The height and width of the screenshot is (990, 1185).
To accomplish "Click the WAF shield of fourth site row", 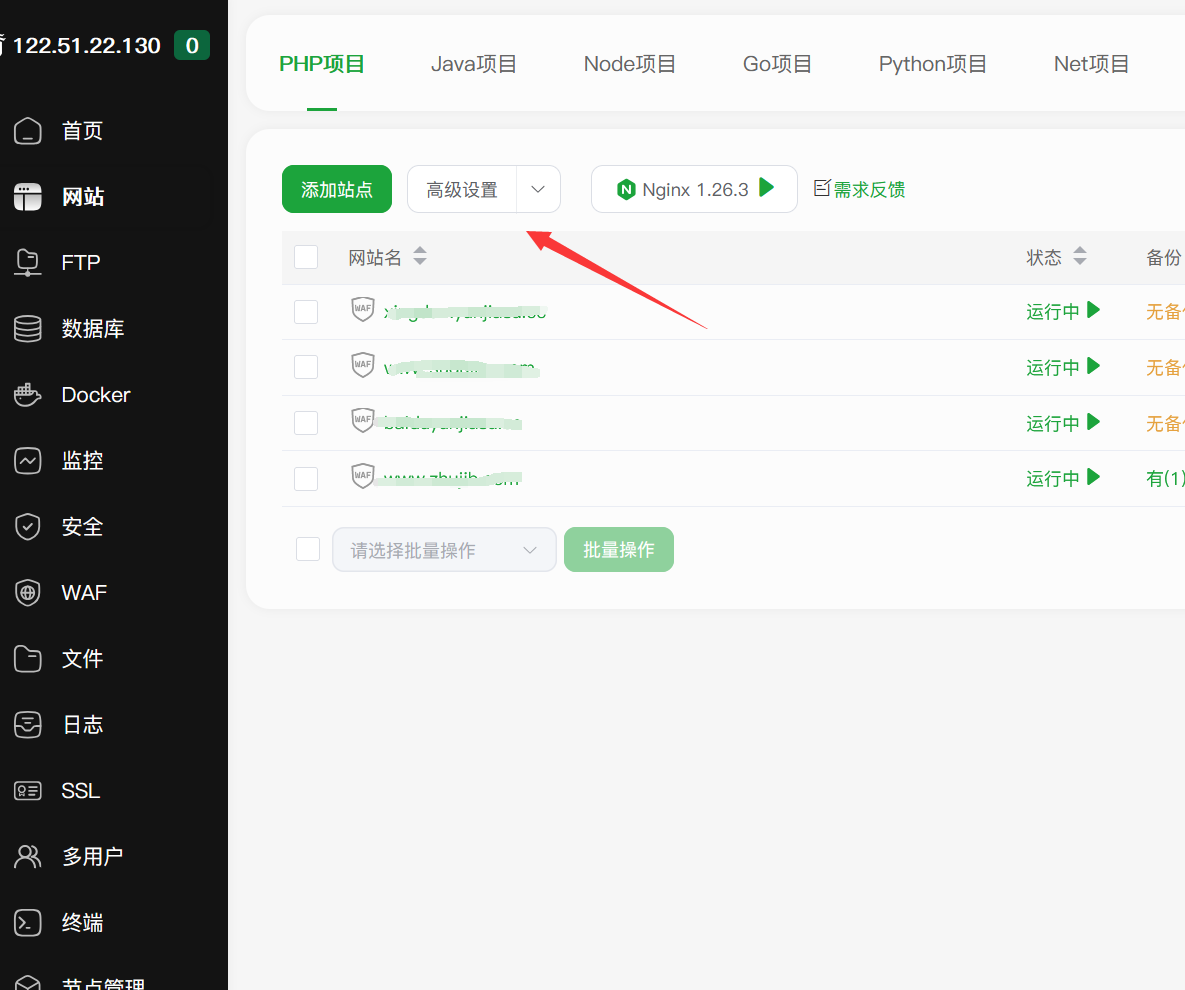I will click(363, 475).
